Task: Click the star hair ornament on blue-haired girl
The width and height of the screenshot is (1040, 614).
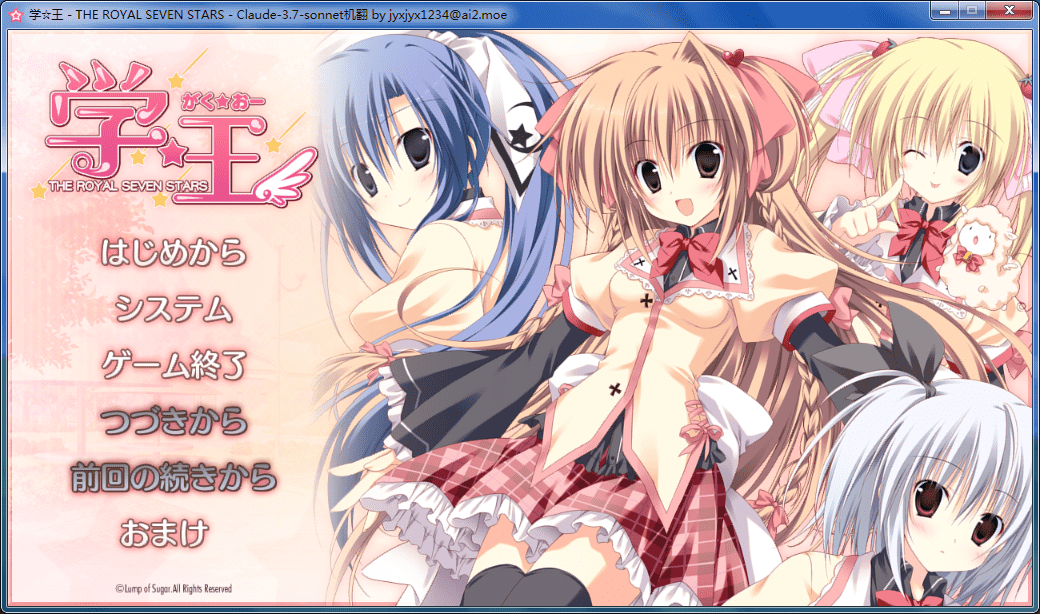Action: (x=521, y=132)
